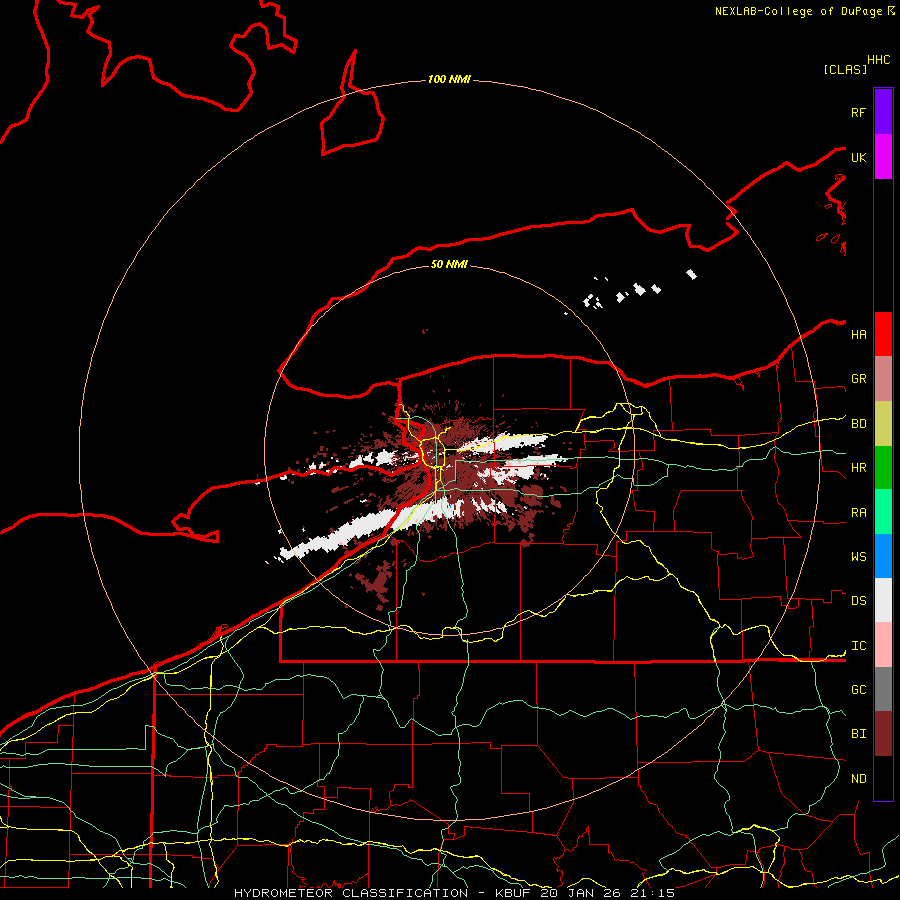Click the GR legend label
The image size is (900, 900).
point(858,379)
